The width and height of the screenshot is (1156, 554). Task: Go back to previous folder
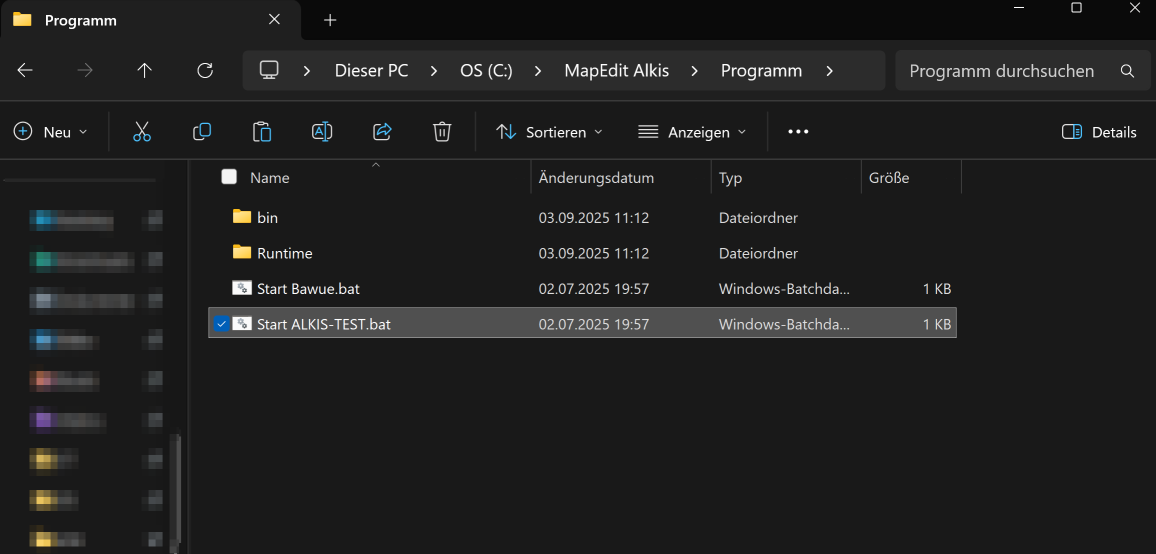click(x=26, y=71)
